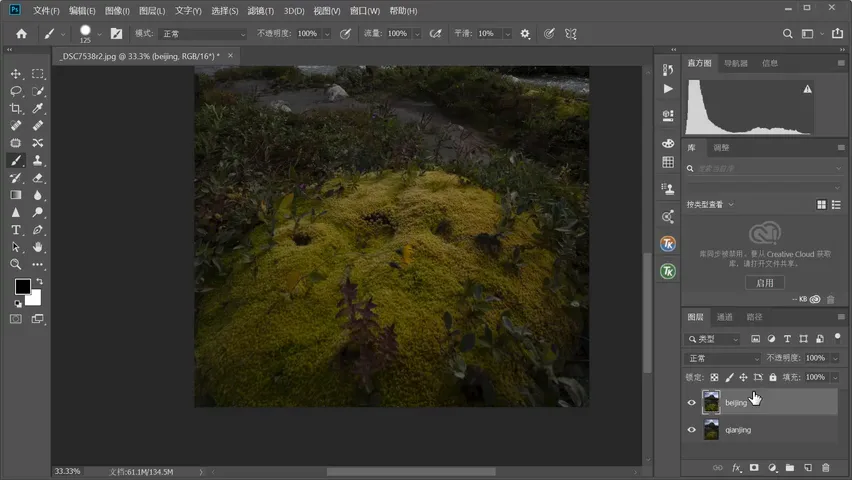
Task: Open the green TK panel icon
Action: (668, 271)
